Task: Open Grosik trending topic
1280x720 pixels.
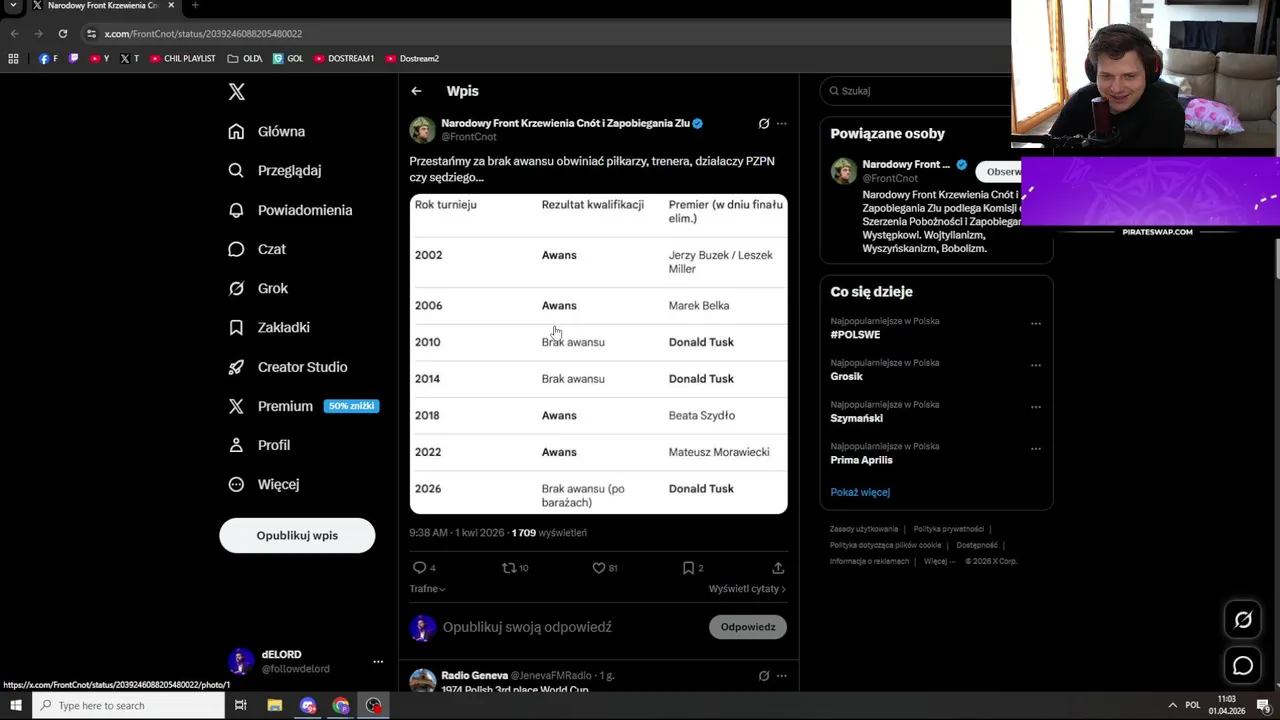Action: [x=846, y=377]
